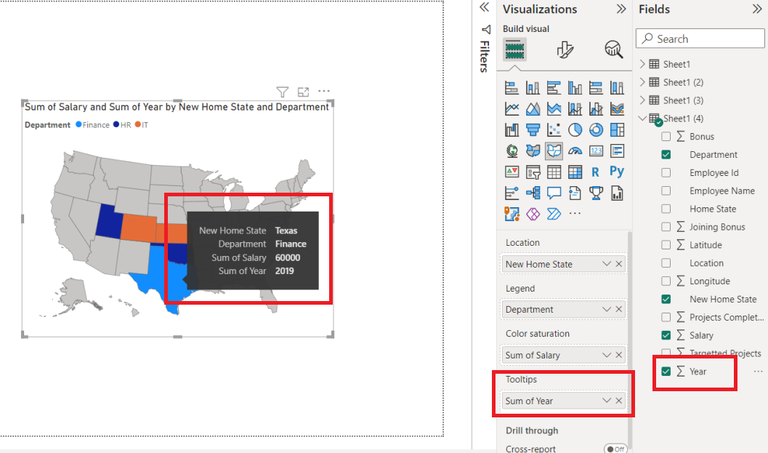768x453 pixels.
Task: Collapse the Fields pane with double chevron
Action: [757, 9]
